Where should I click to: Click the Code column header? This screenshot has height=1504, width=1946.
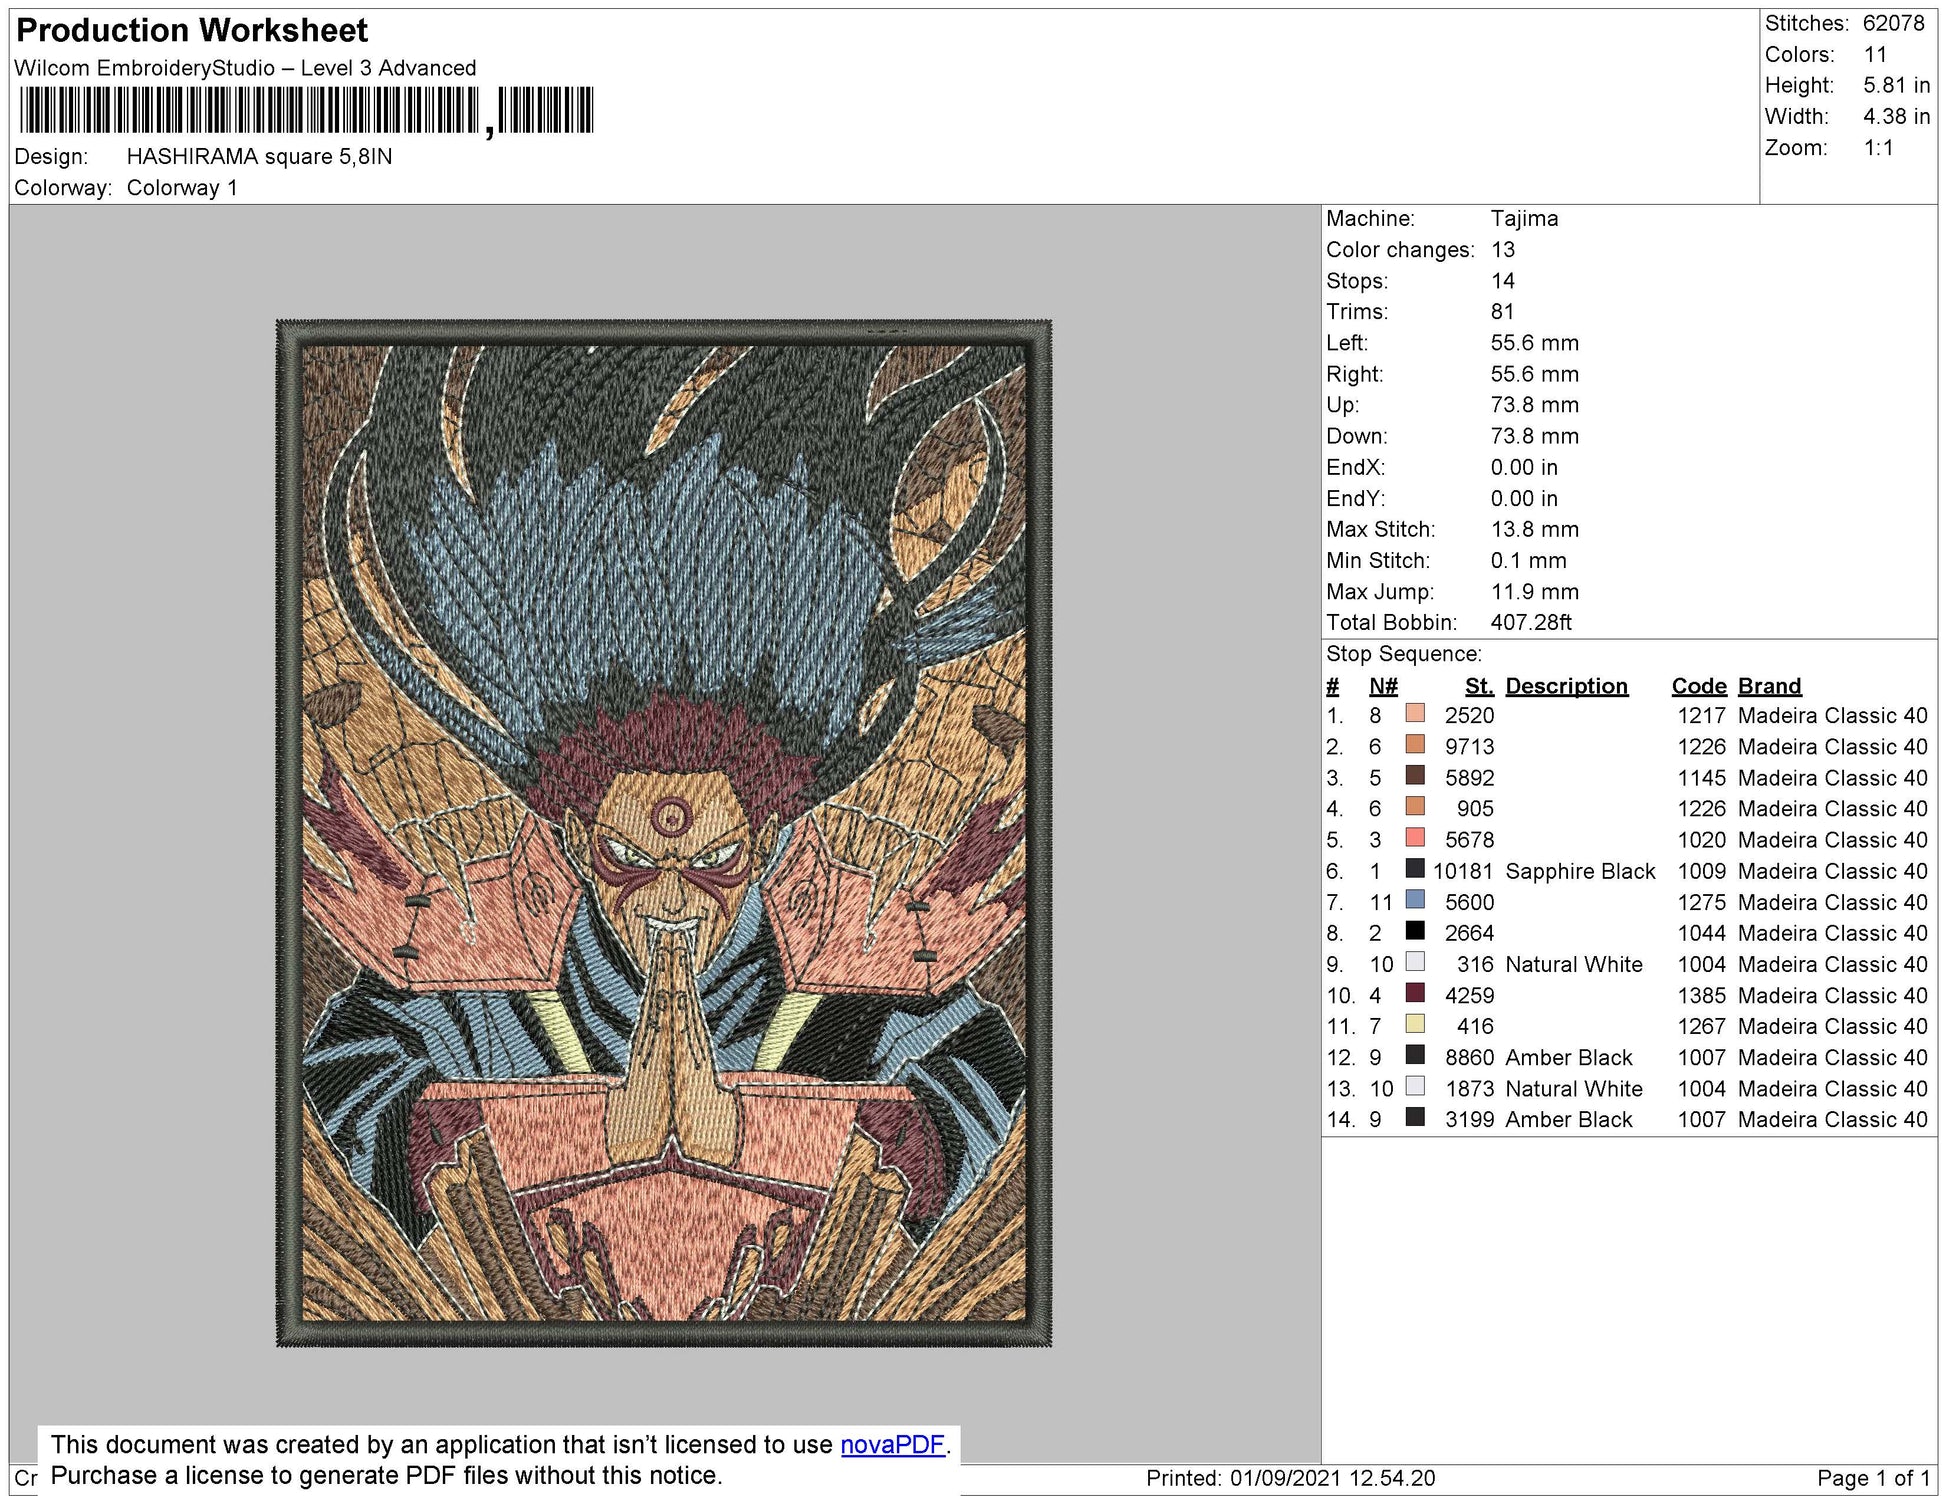coord(1698,686)
